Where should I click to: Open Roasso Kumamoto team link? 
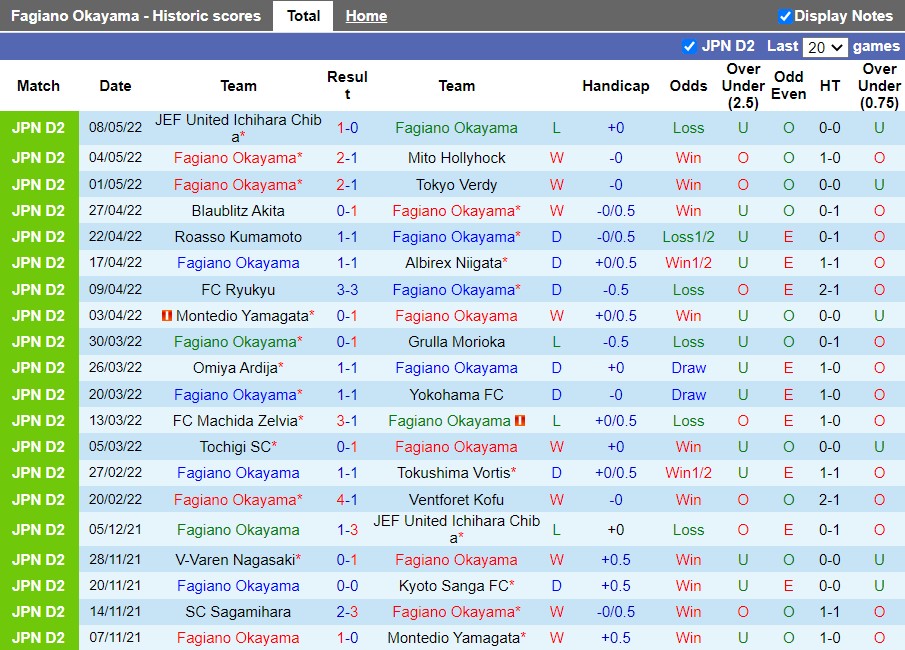click(238, 237)
